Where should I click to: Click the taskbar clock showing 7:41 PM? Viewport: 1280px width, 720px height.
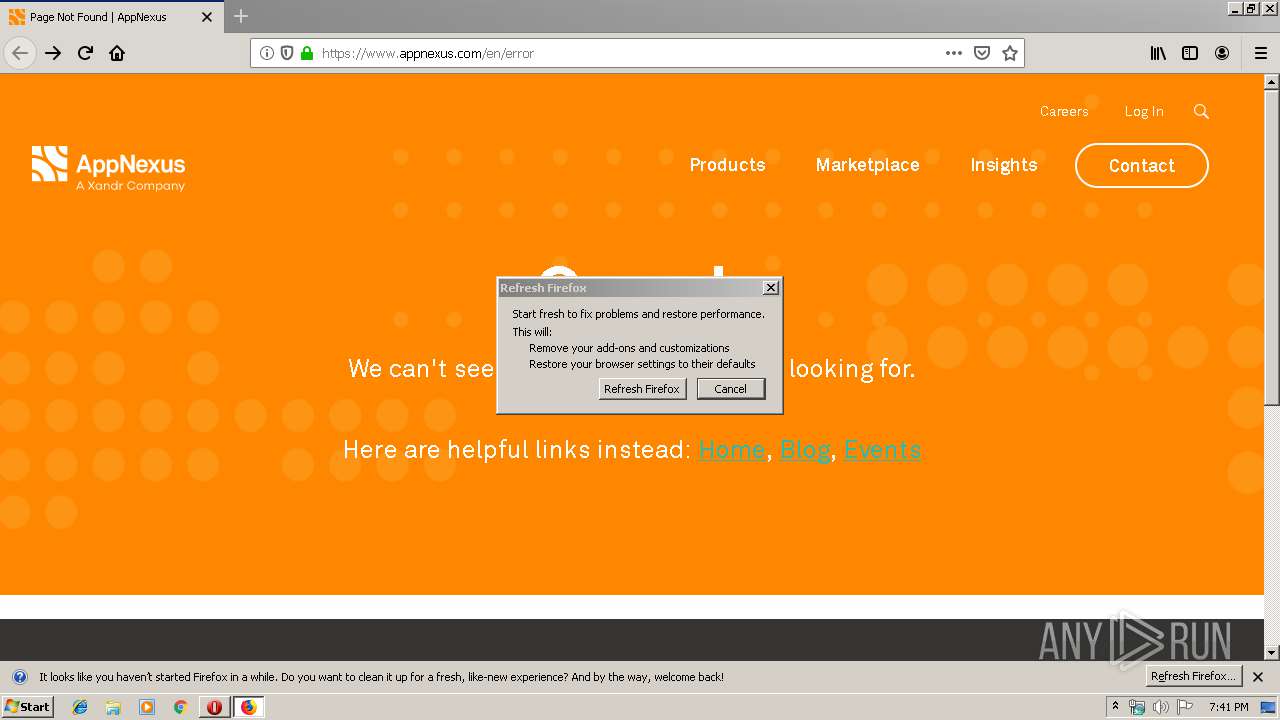pyautogui.click(x=1228, y=707)
